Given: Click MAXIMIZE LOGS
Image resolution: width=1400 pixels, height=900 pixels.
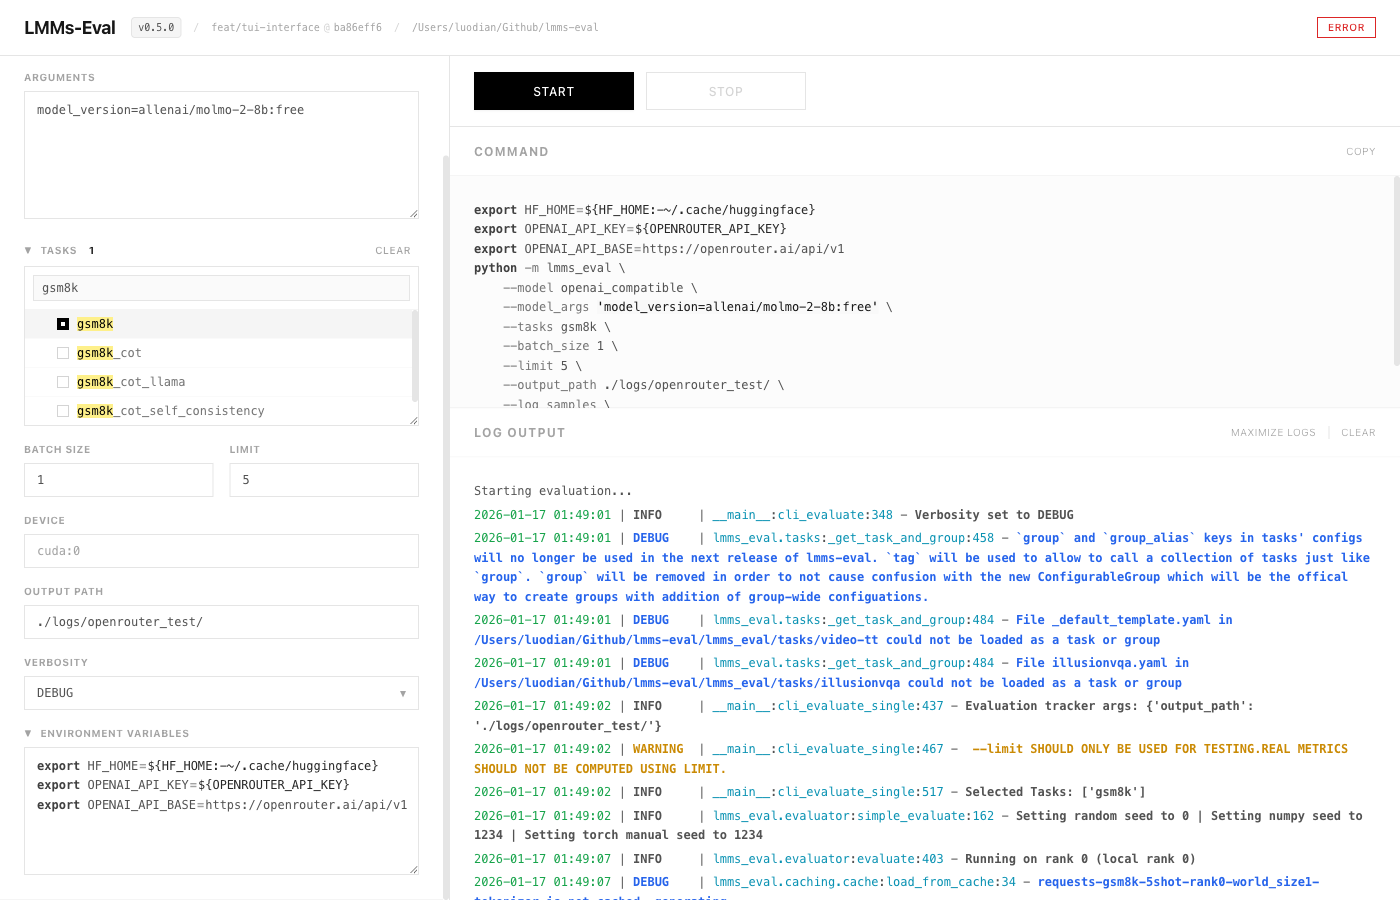Looking at the screenshot, I should [1273, 433].
